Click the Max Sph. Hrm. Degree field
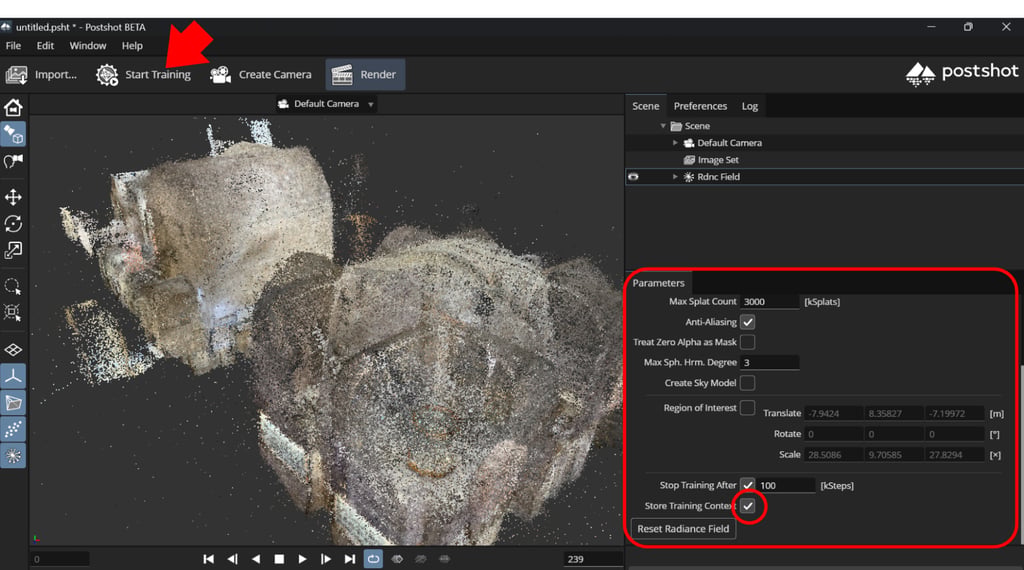 coord(769,362)
